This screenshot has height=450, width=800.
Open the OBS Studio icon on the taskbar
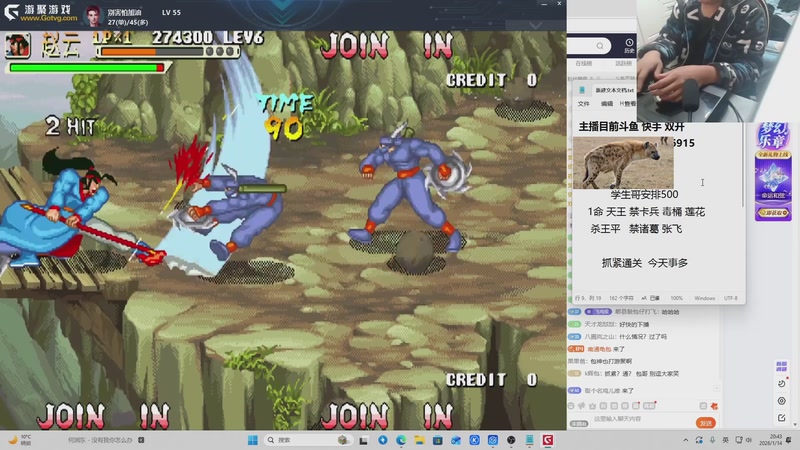(511, 440)
